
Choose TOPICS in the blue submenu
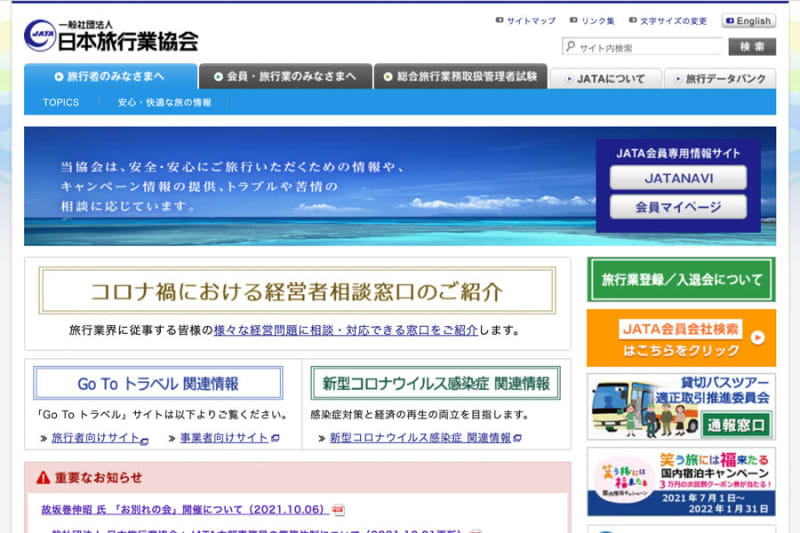click(x=61, y=103)
